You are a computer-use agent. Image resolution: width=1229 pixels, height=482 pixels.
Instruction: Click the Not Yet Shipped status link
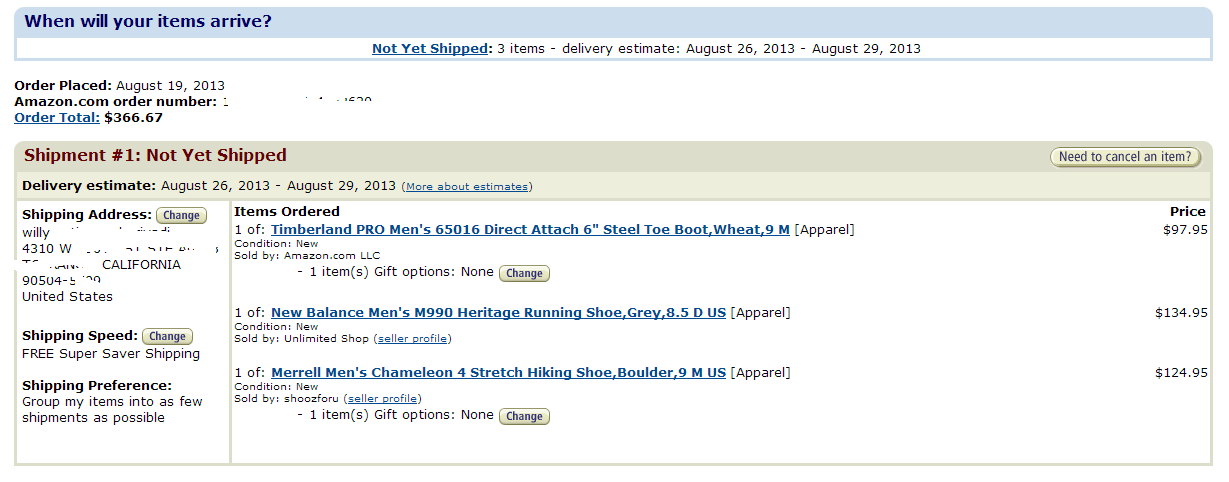click(x=430, y=48)
